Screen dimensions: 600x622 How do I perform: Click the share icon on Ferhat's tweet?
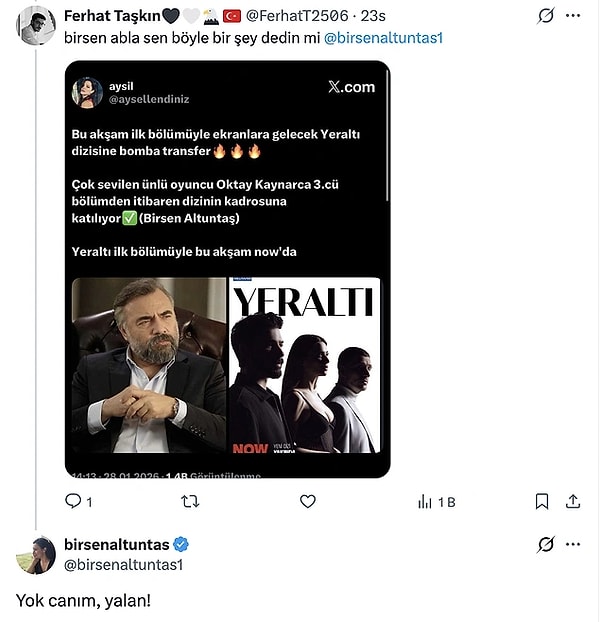coord(573,501)
